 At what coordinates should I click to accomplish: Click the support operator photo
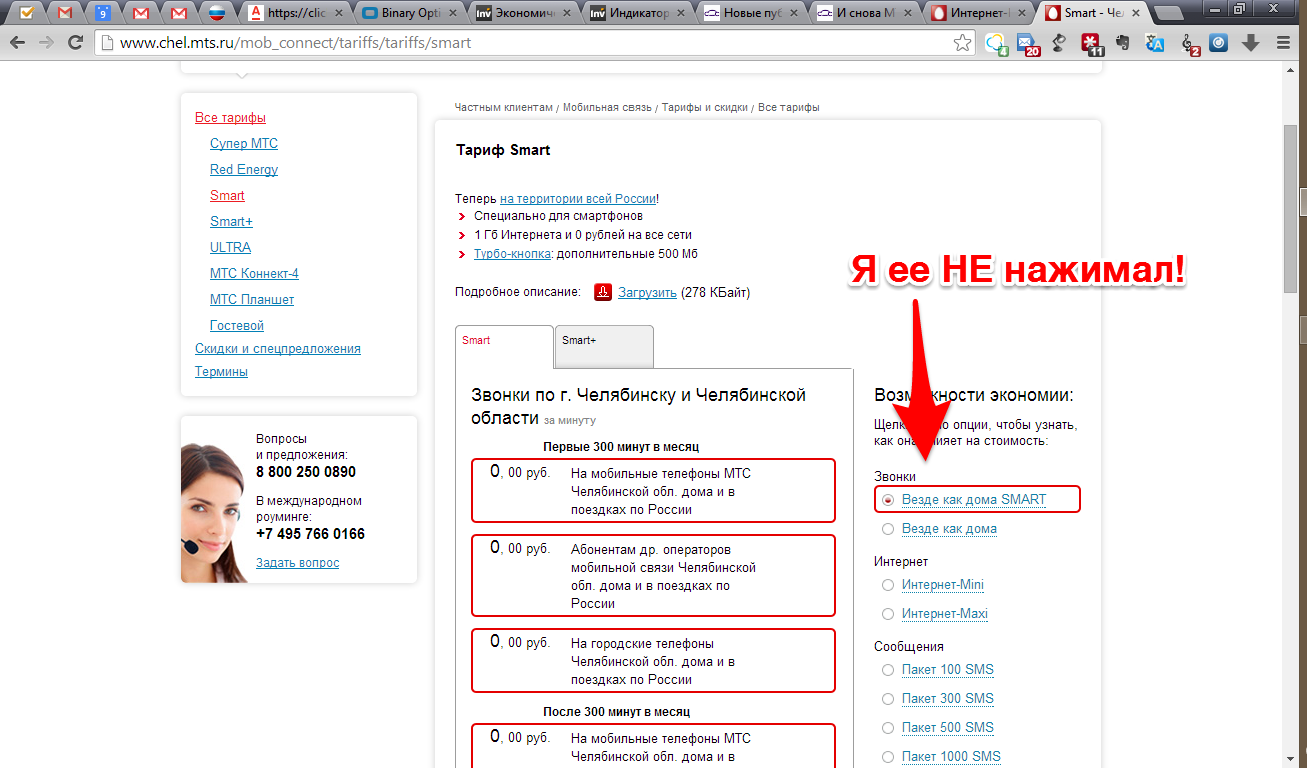(x=214, y=510)
